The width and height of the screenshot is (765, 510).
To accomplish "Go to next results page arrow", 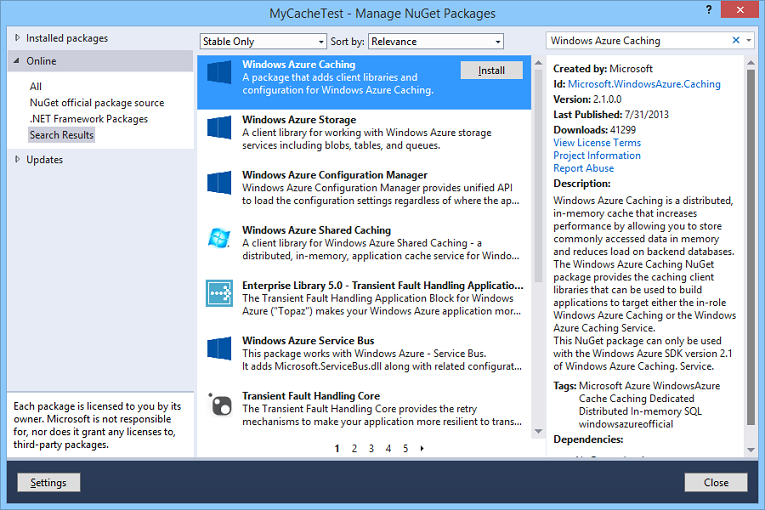I will (x=422, y=448).
